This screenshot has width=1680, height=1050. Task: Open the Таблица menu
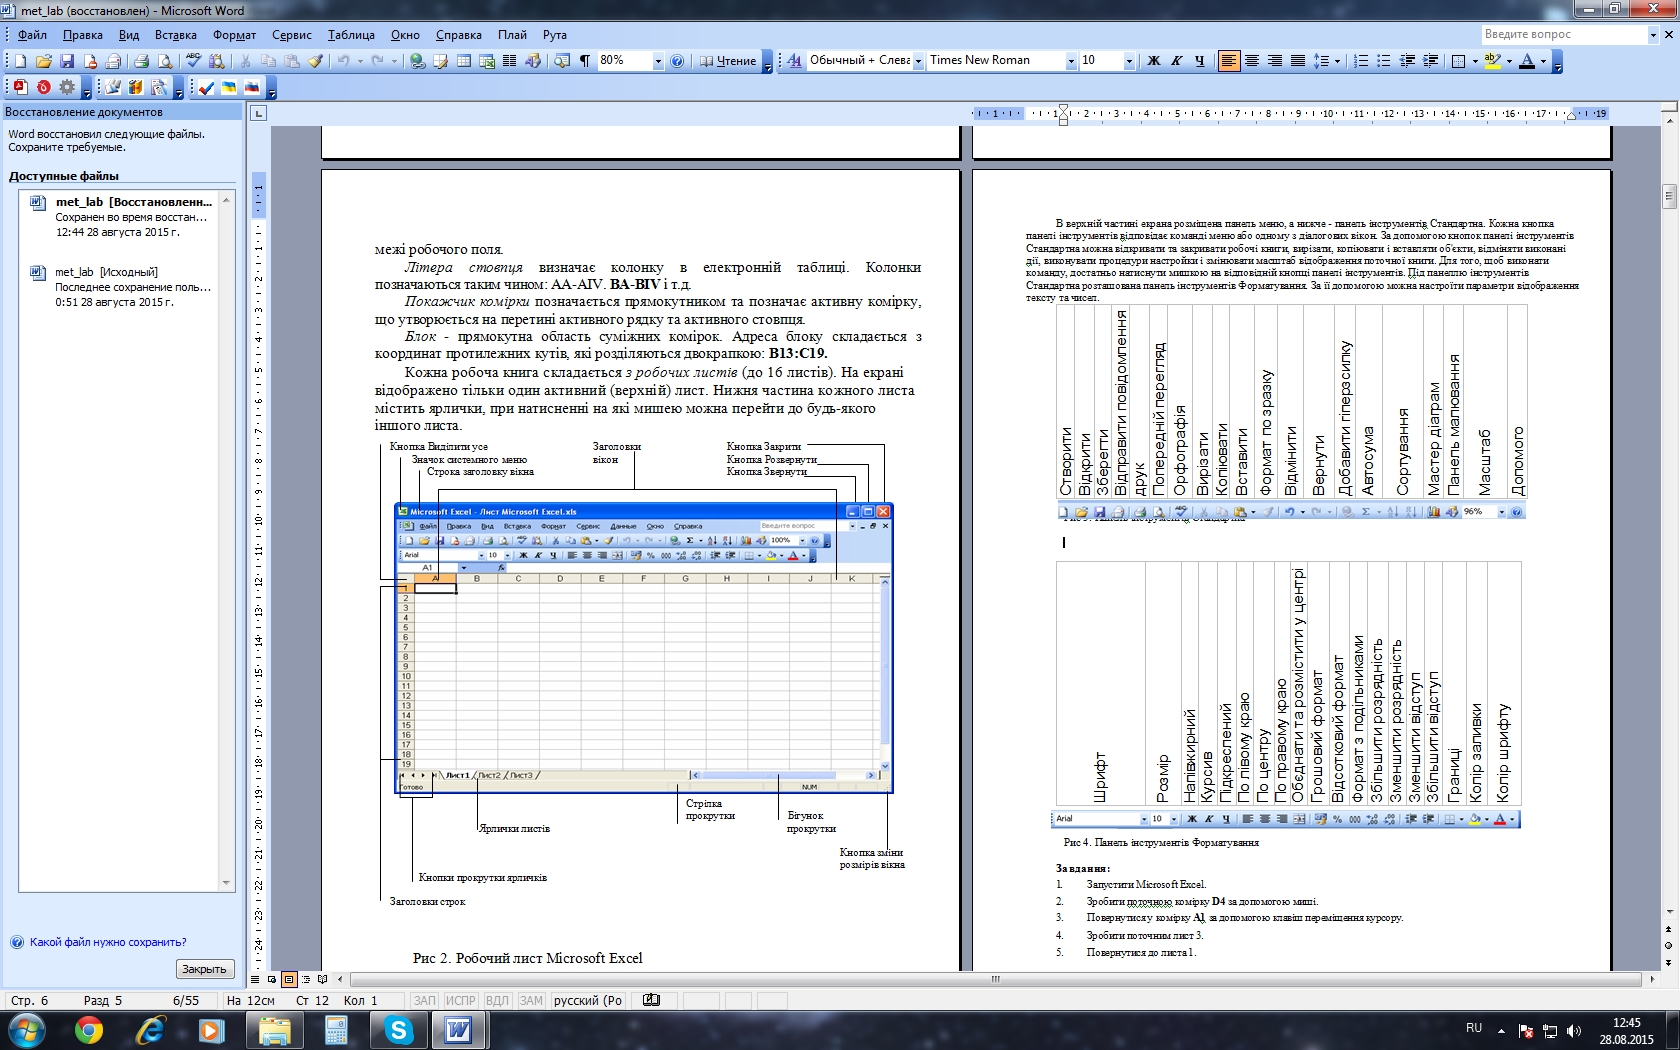pyautogui.click(x=351, y=35)
